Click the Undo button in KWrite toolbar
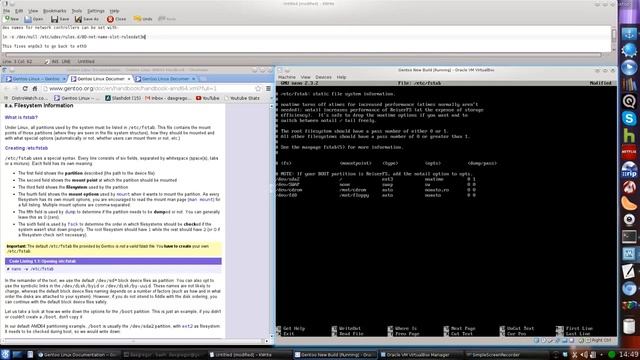 tap(143, 19)
